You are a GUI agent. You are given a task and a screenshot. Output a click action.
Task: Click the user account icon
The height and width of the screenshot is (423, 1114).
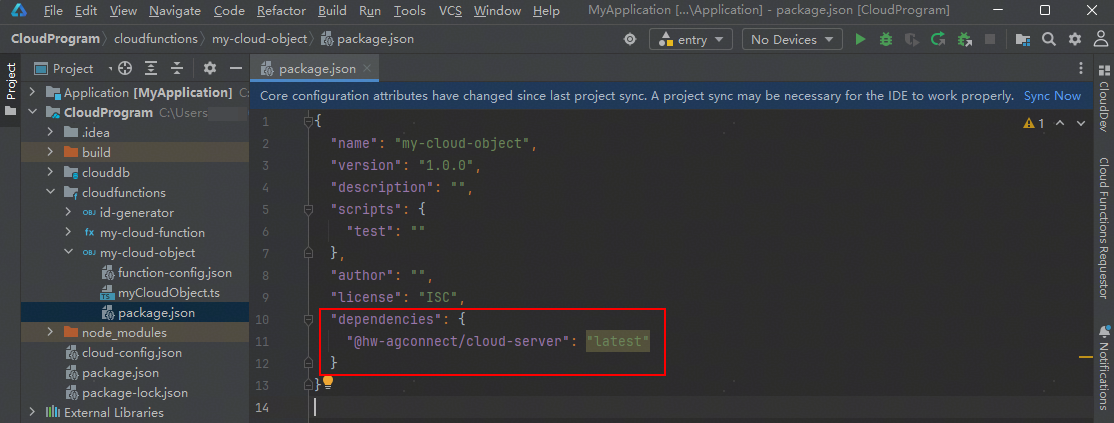pos(1100,40)
